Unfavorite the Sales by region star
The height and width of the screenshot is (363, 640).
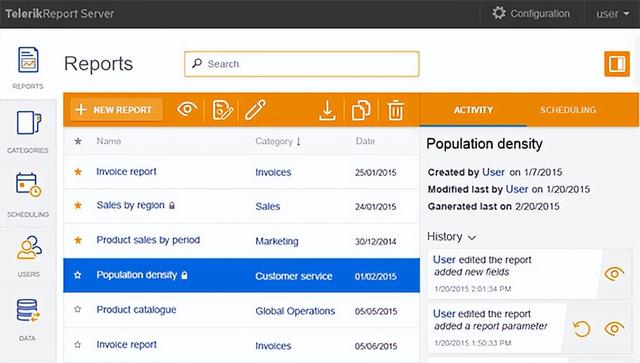[x=78, y=205]
